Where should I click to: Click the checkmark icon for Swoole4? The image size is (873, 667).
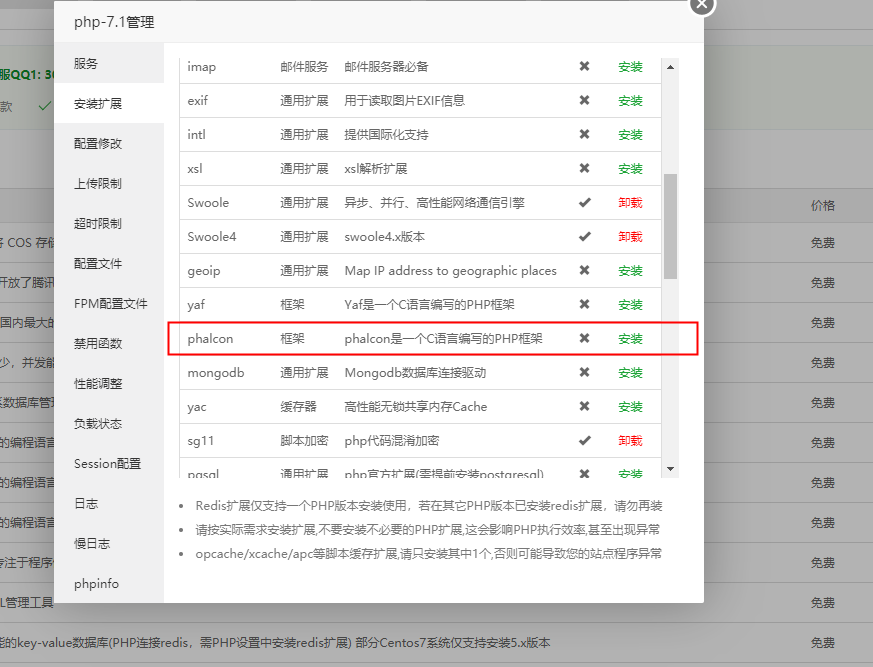tap(584, 237)
